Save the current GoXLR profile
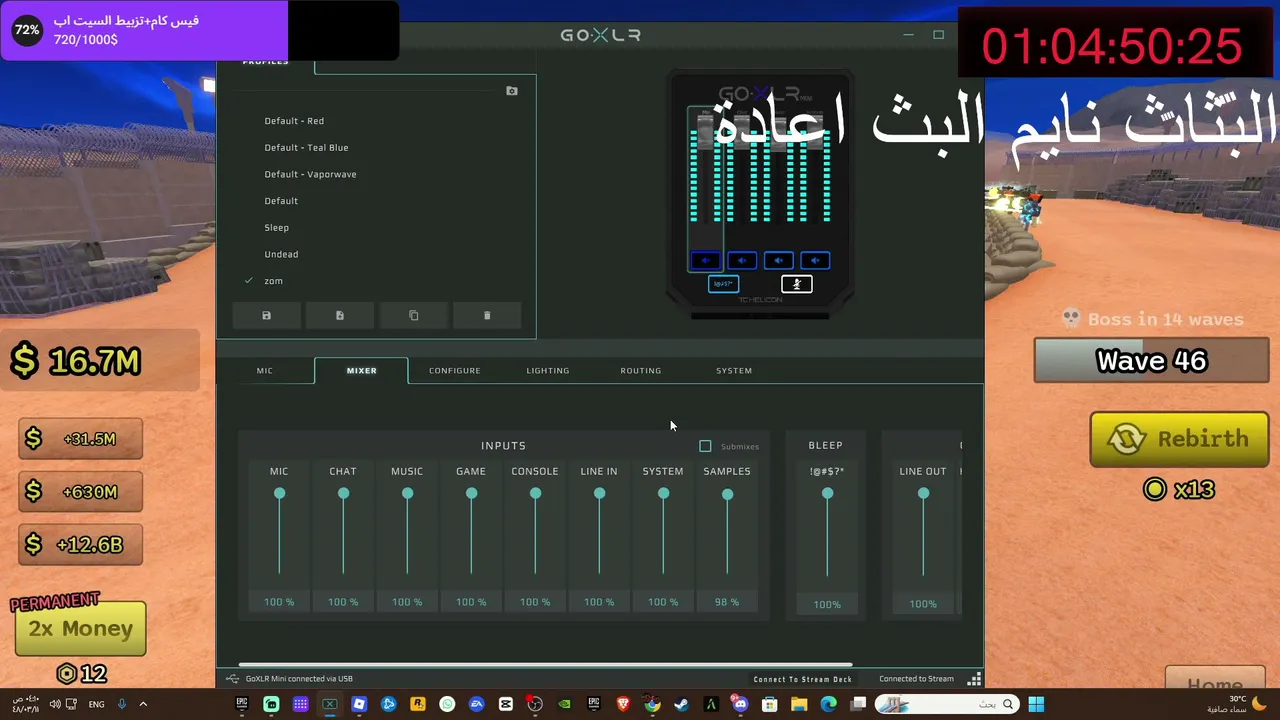 (x=266, y=316)
